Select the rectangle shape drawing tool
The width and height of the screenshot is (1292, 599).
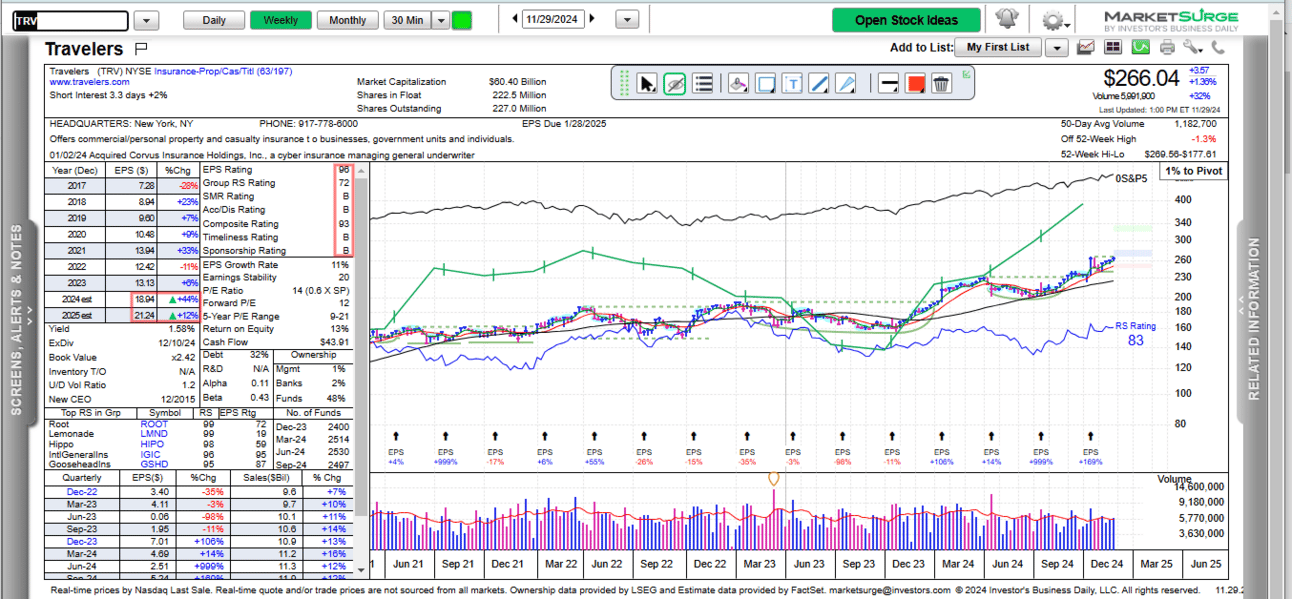coord(765,84)
